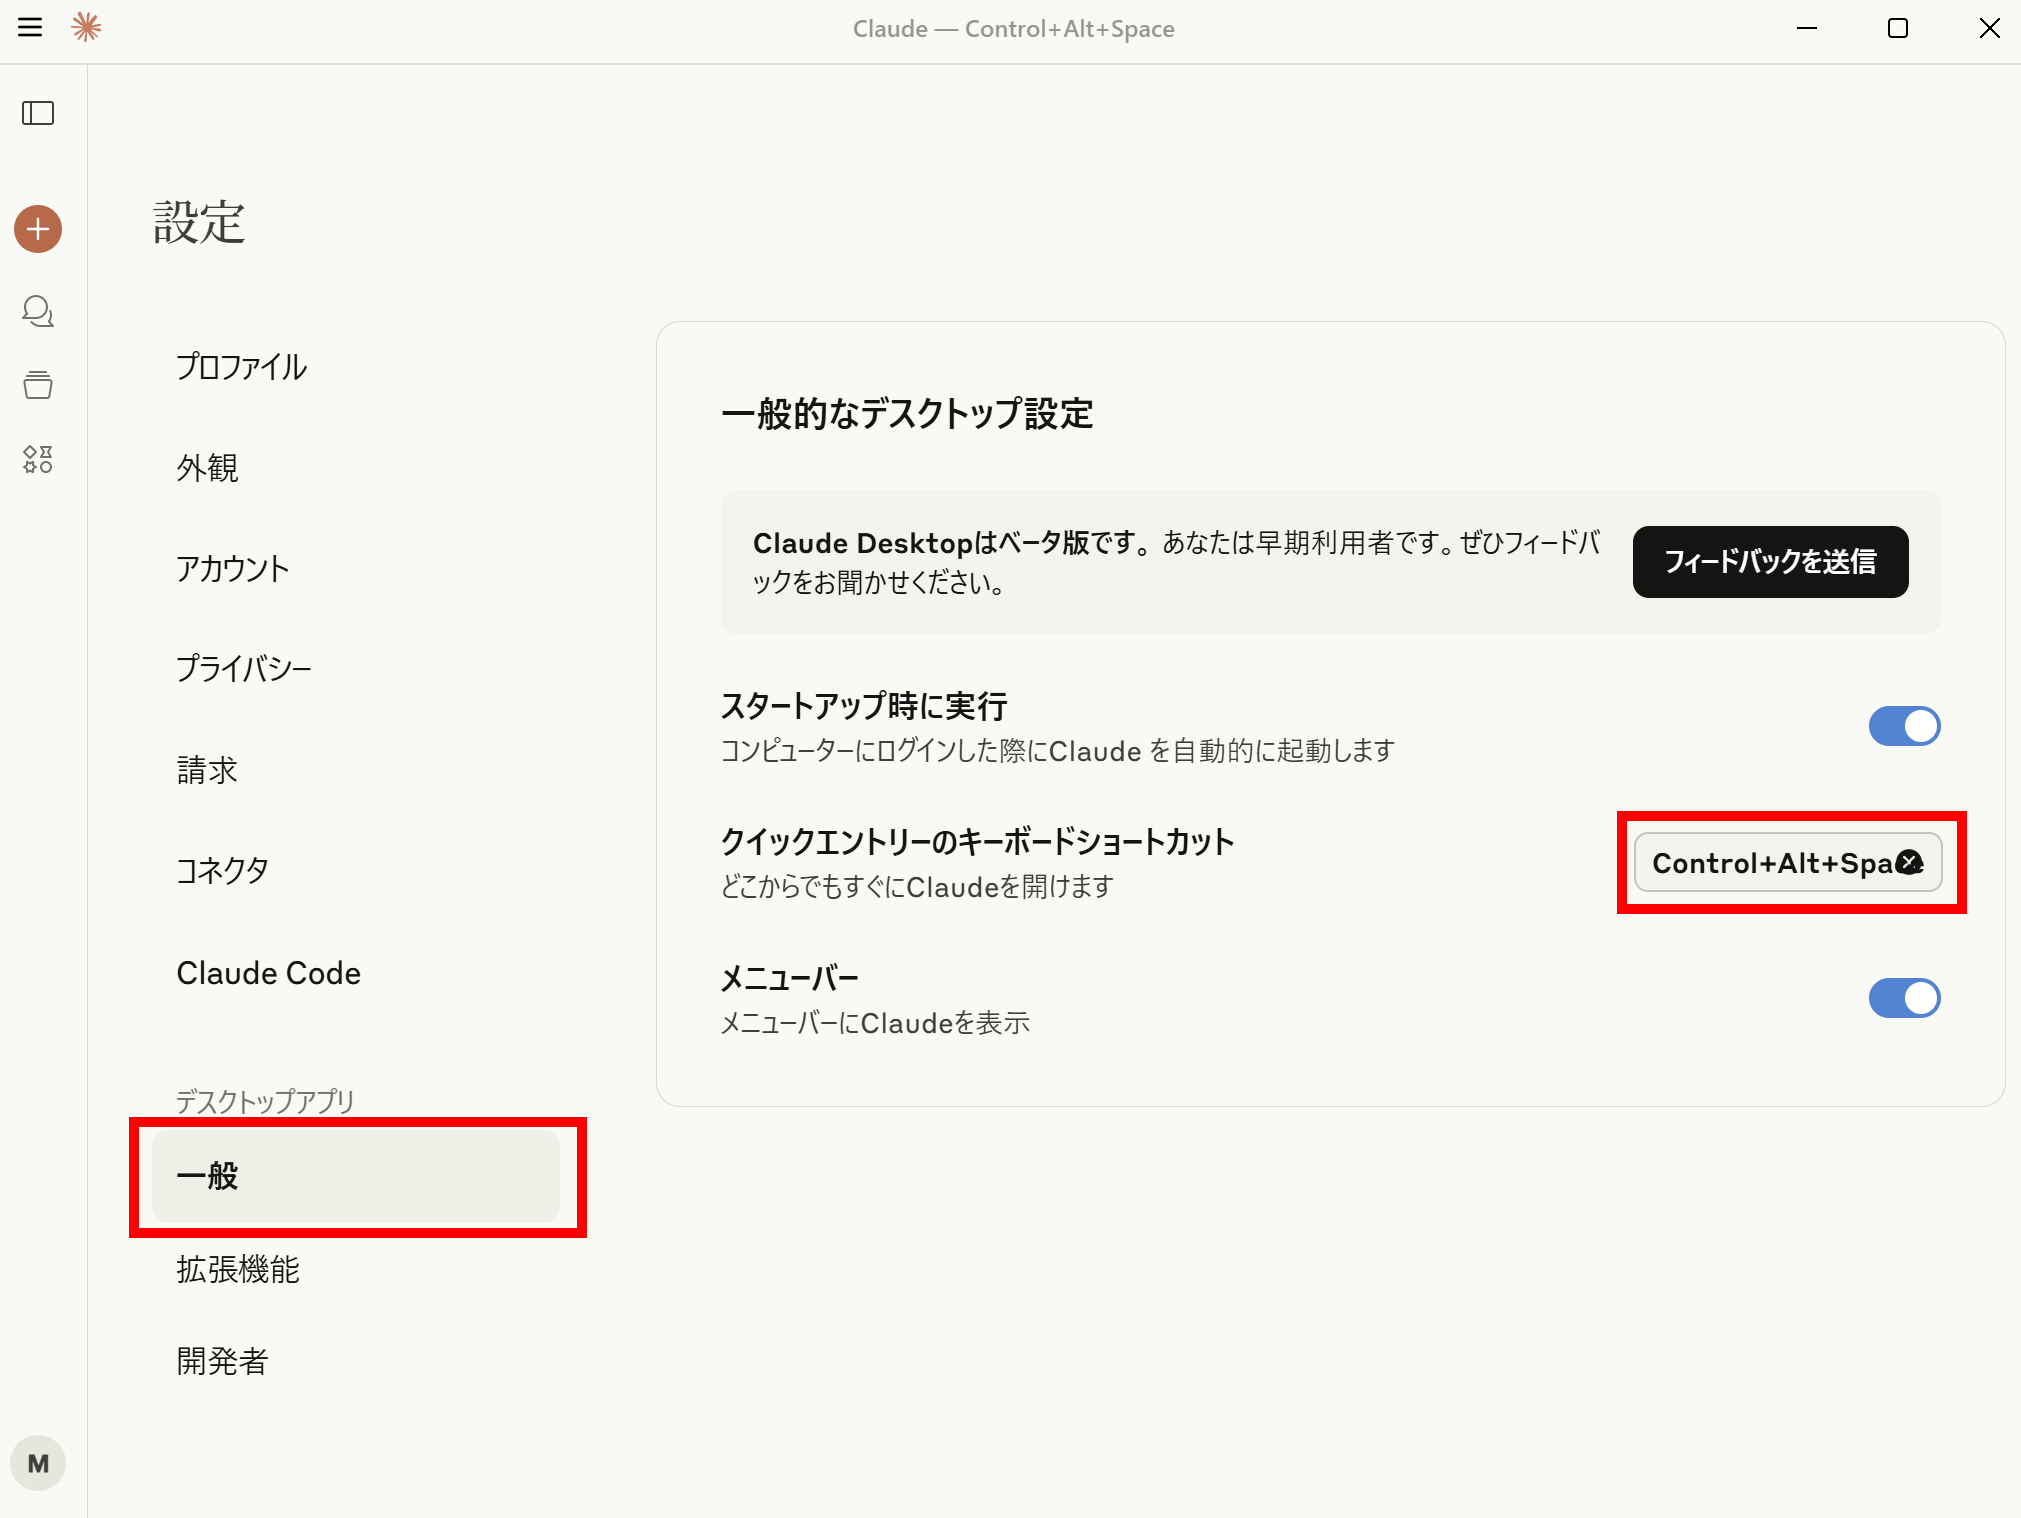Click the Claude starburst logo icon
The image size is (2021, 1518).
pos(87,27)
